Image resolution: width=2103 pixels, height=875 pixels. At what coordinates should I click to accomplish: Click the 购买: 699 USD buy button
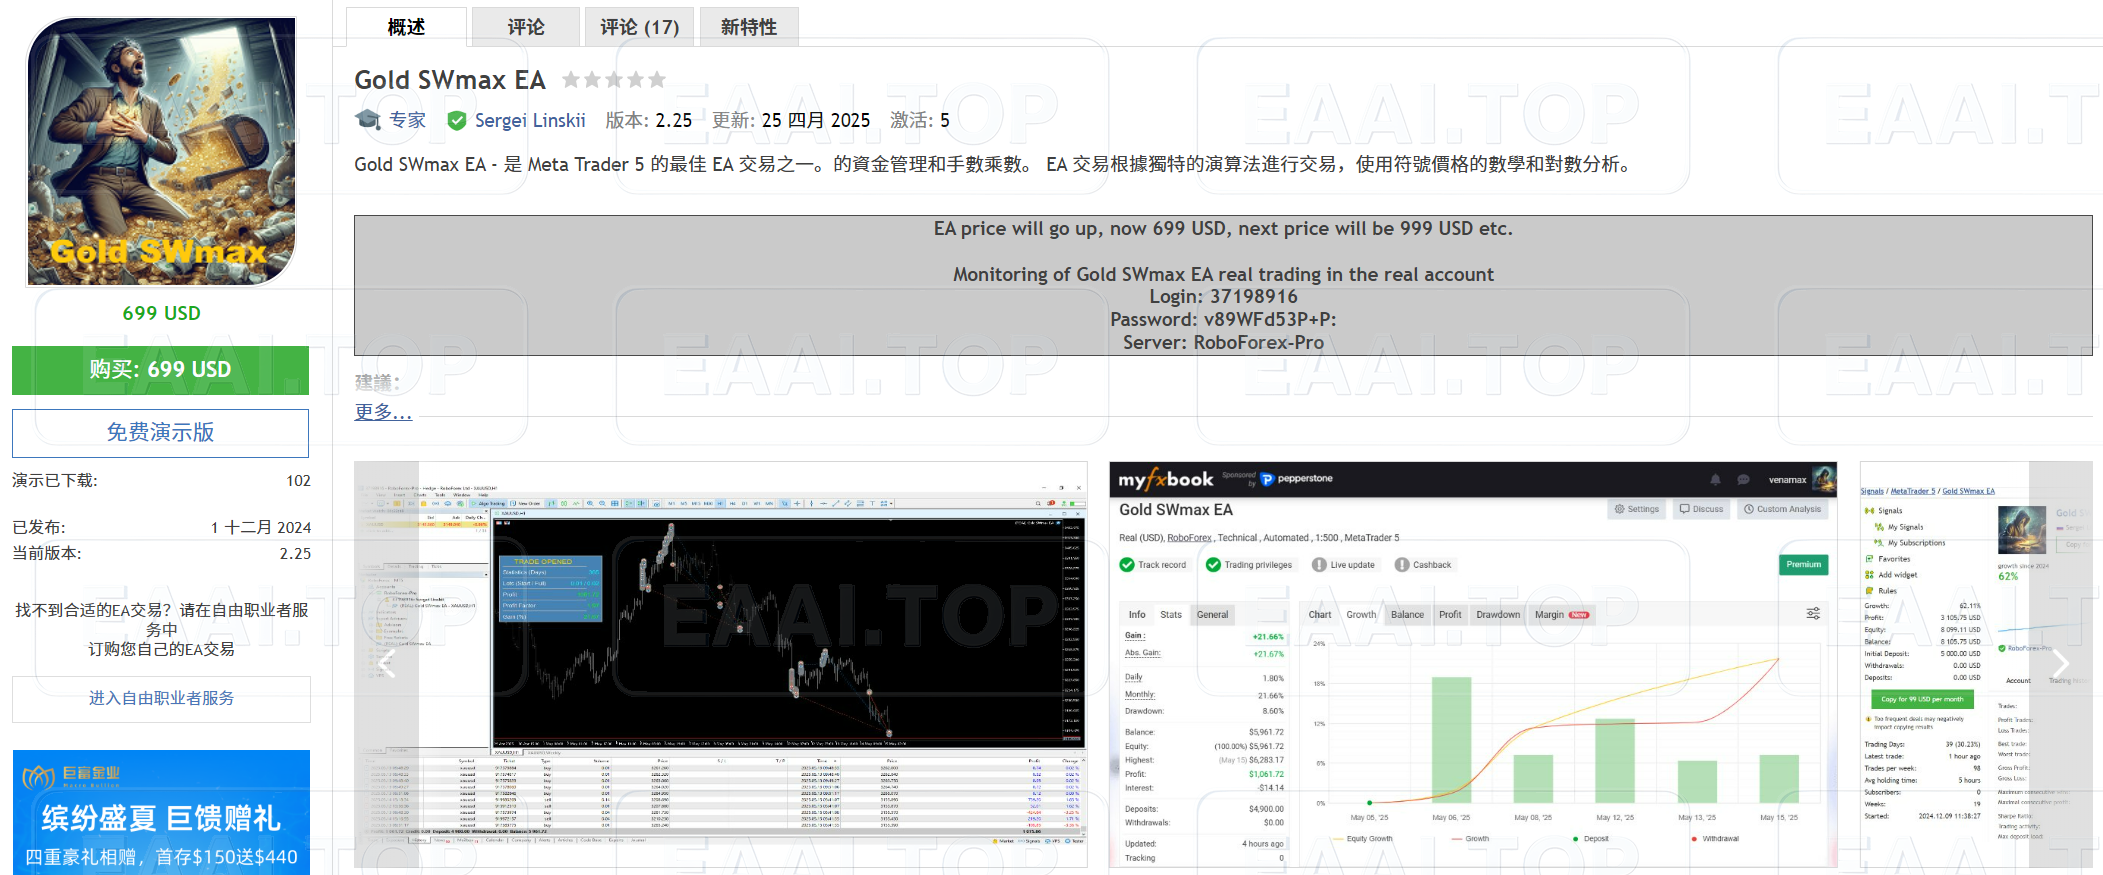(161, 370)
